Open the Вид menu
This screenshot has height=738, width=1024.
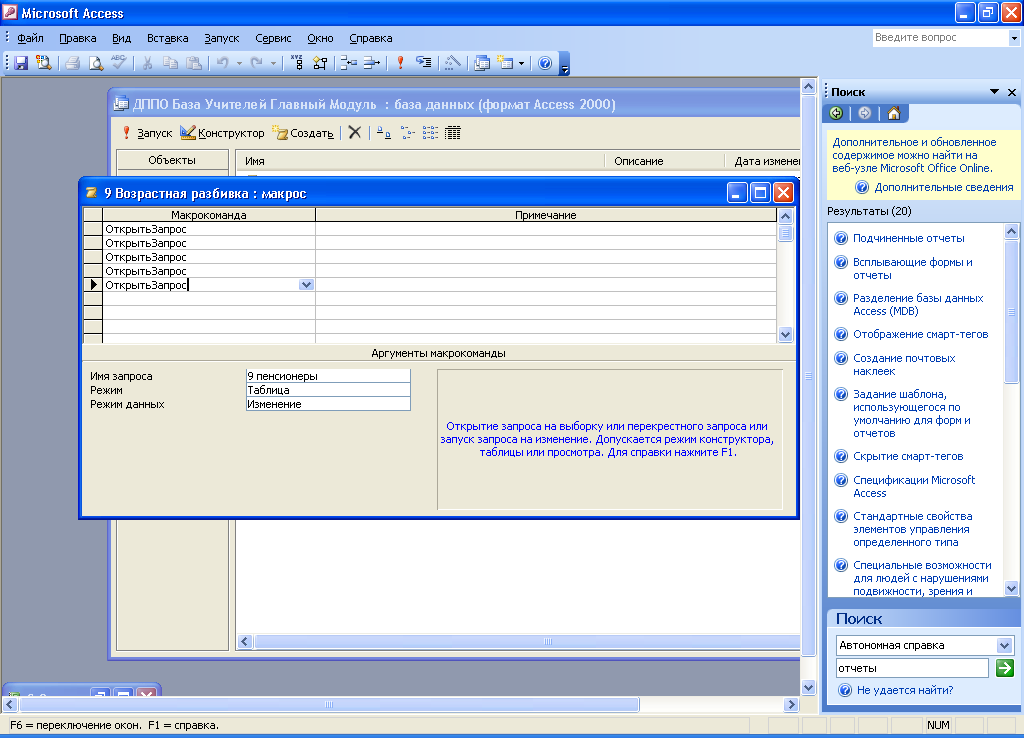(x=121, y=39)
